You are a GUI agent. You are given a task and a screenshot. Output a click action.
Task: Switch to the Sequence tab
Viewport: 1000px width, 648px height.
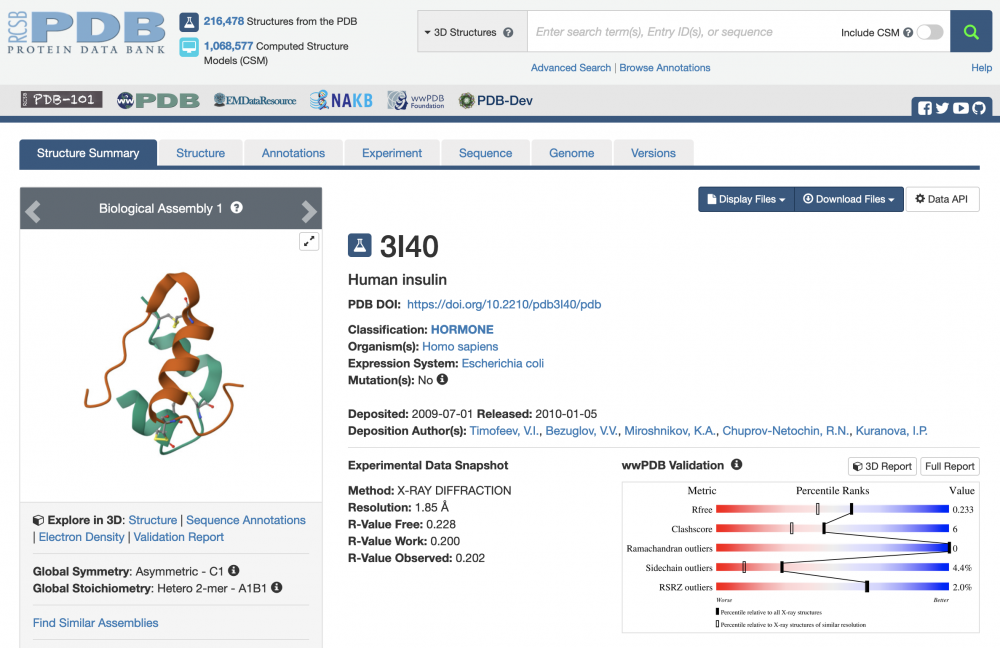(x=485, y=153)
